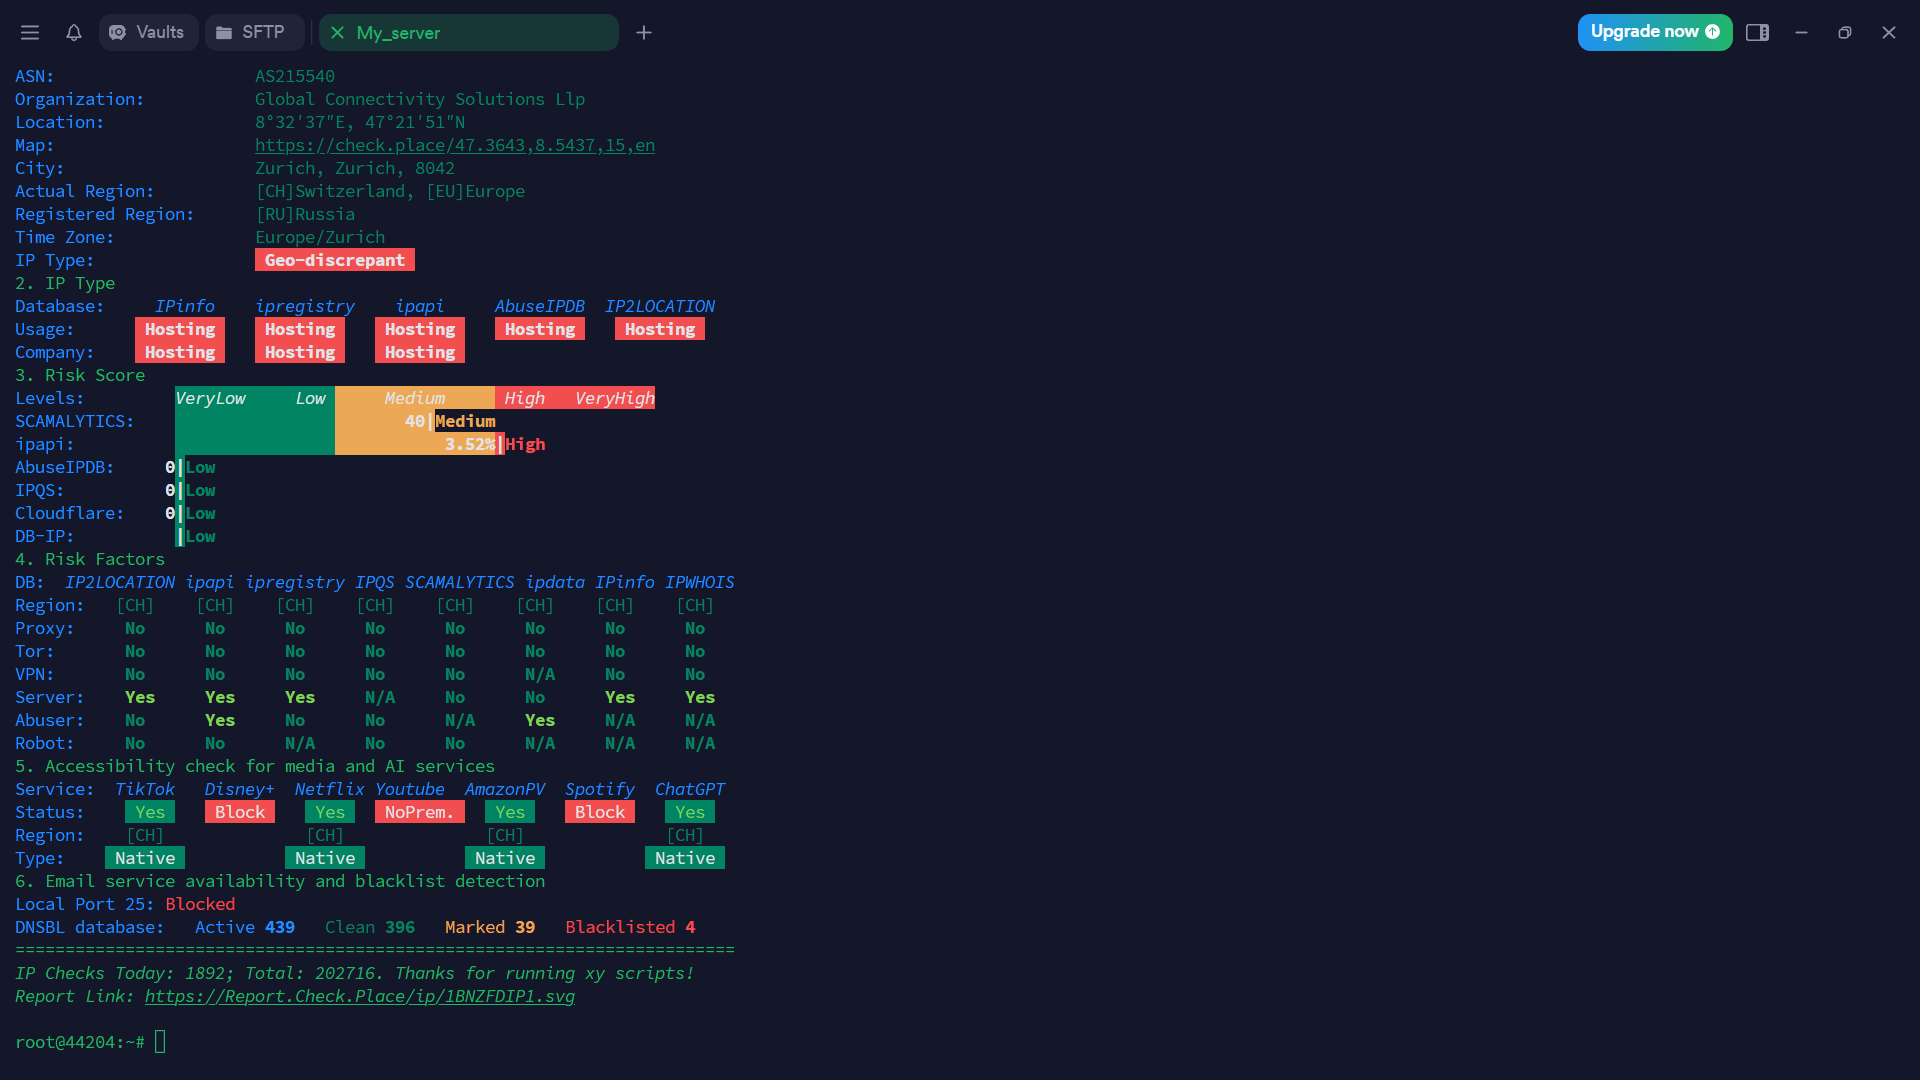Open the check.place map link
The image size is (1920, 1080).
pyautogui.click(x=454, y=145)
